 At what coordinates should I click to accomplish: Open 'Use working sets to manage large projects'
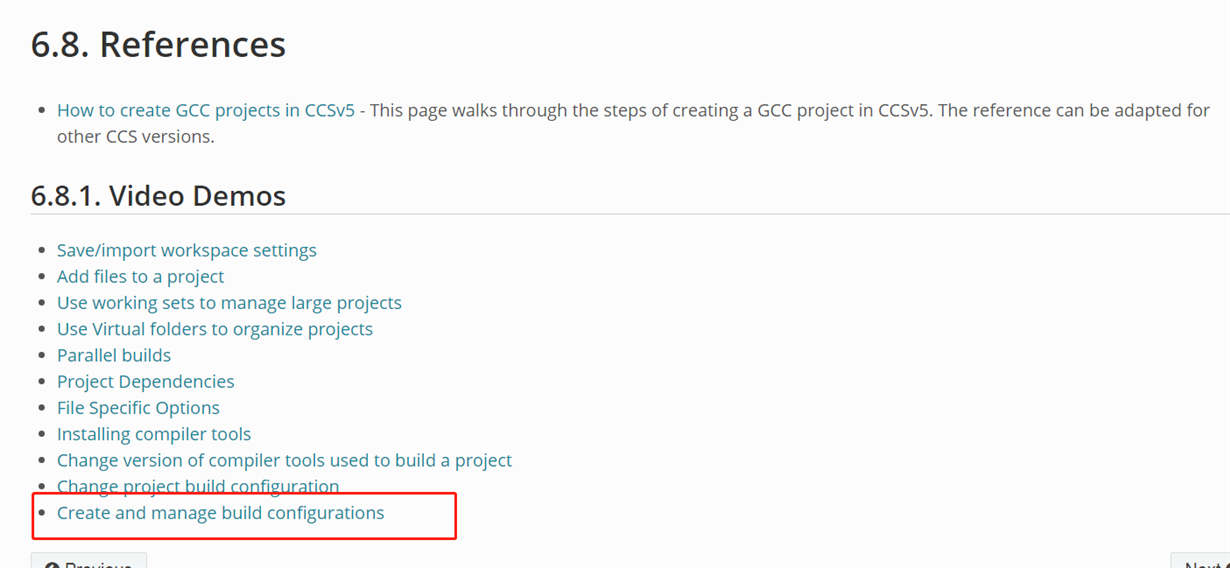[x=229, y=302]
